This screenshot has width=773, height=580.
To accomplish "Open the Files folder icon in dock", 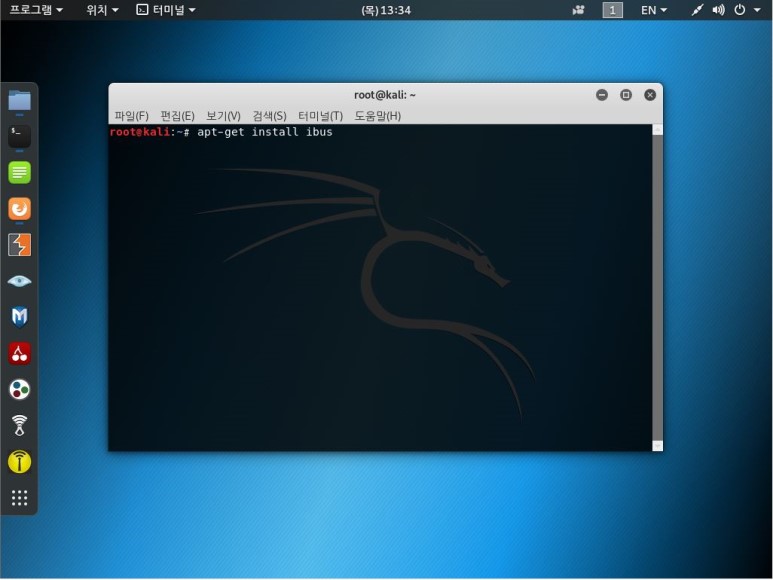I will (x=20, y=100).
